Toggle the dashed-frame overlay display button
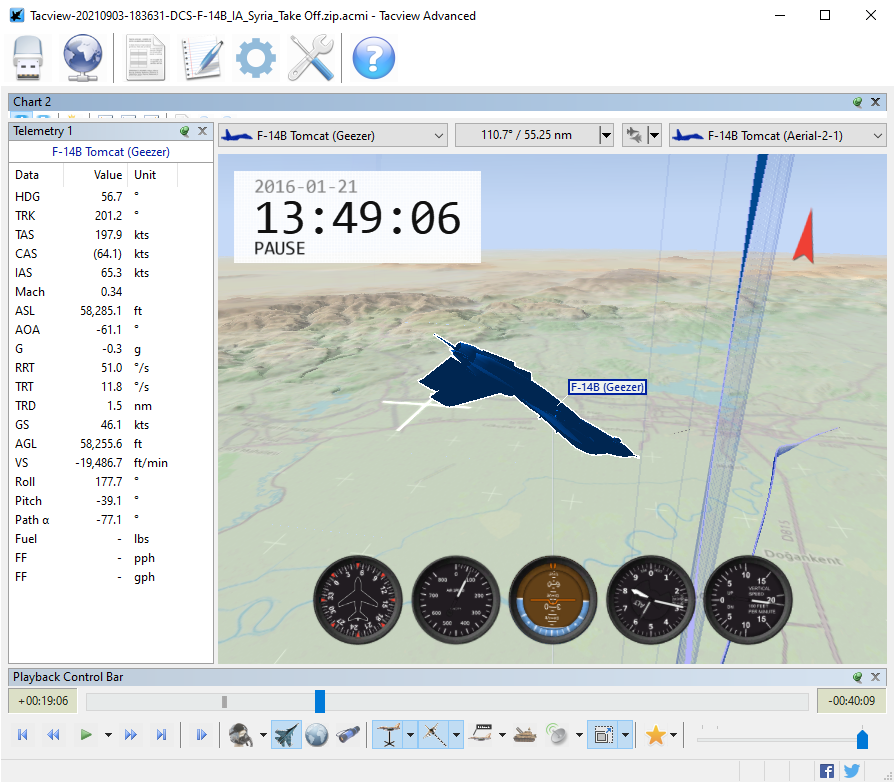The height and width of the screenshot is (783, 895). click(x=603, y=734)
